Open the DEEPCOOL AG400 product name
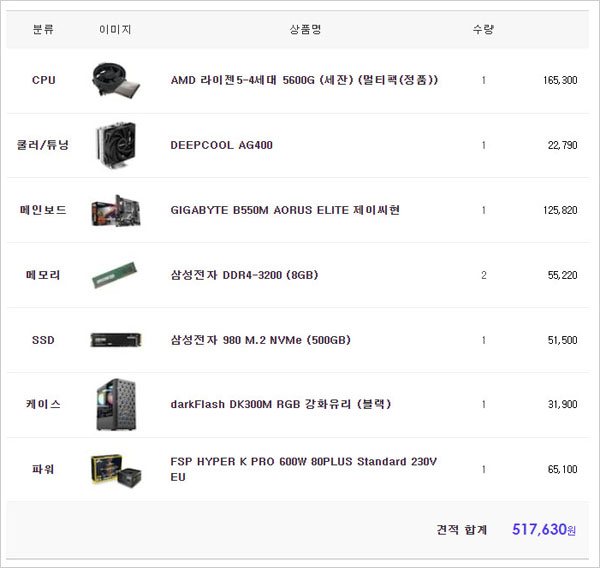Screen dimensions: 600x568 tap(222, 145)
